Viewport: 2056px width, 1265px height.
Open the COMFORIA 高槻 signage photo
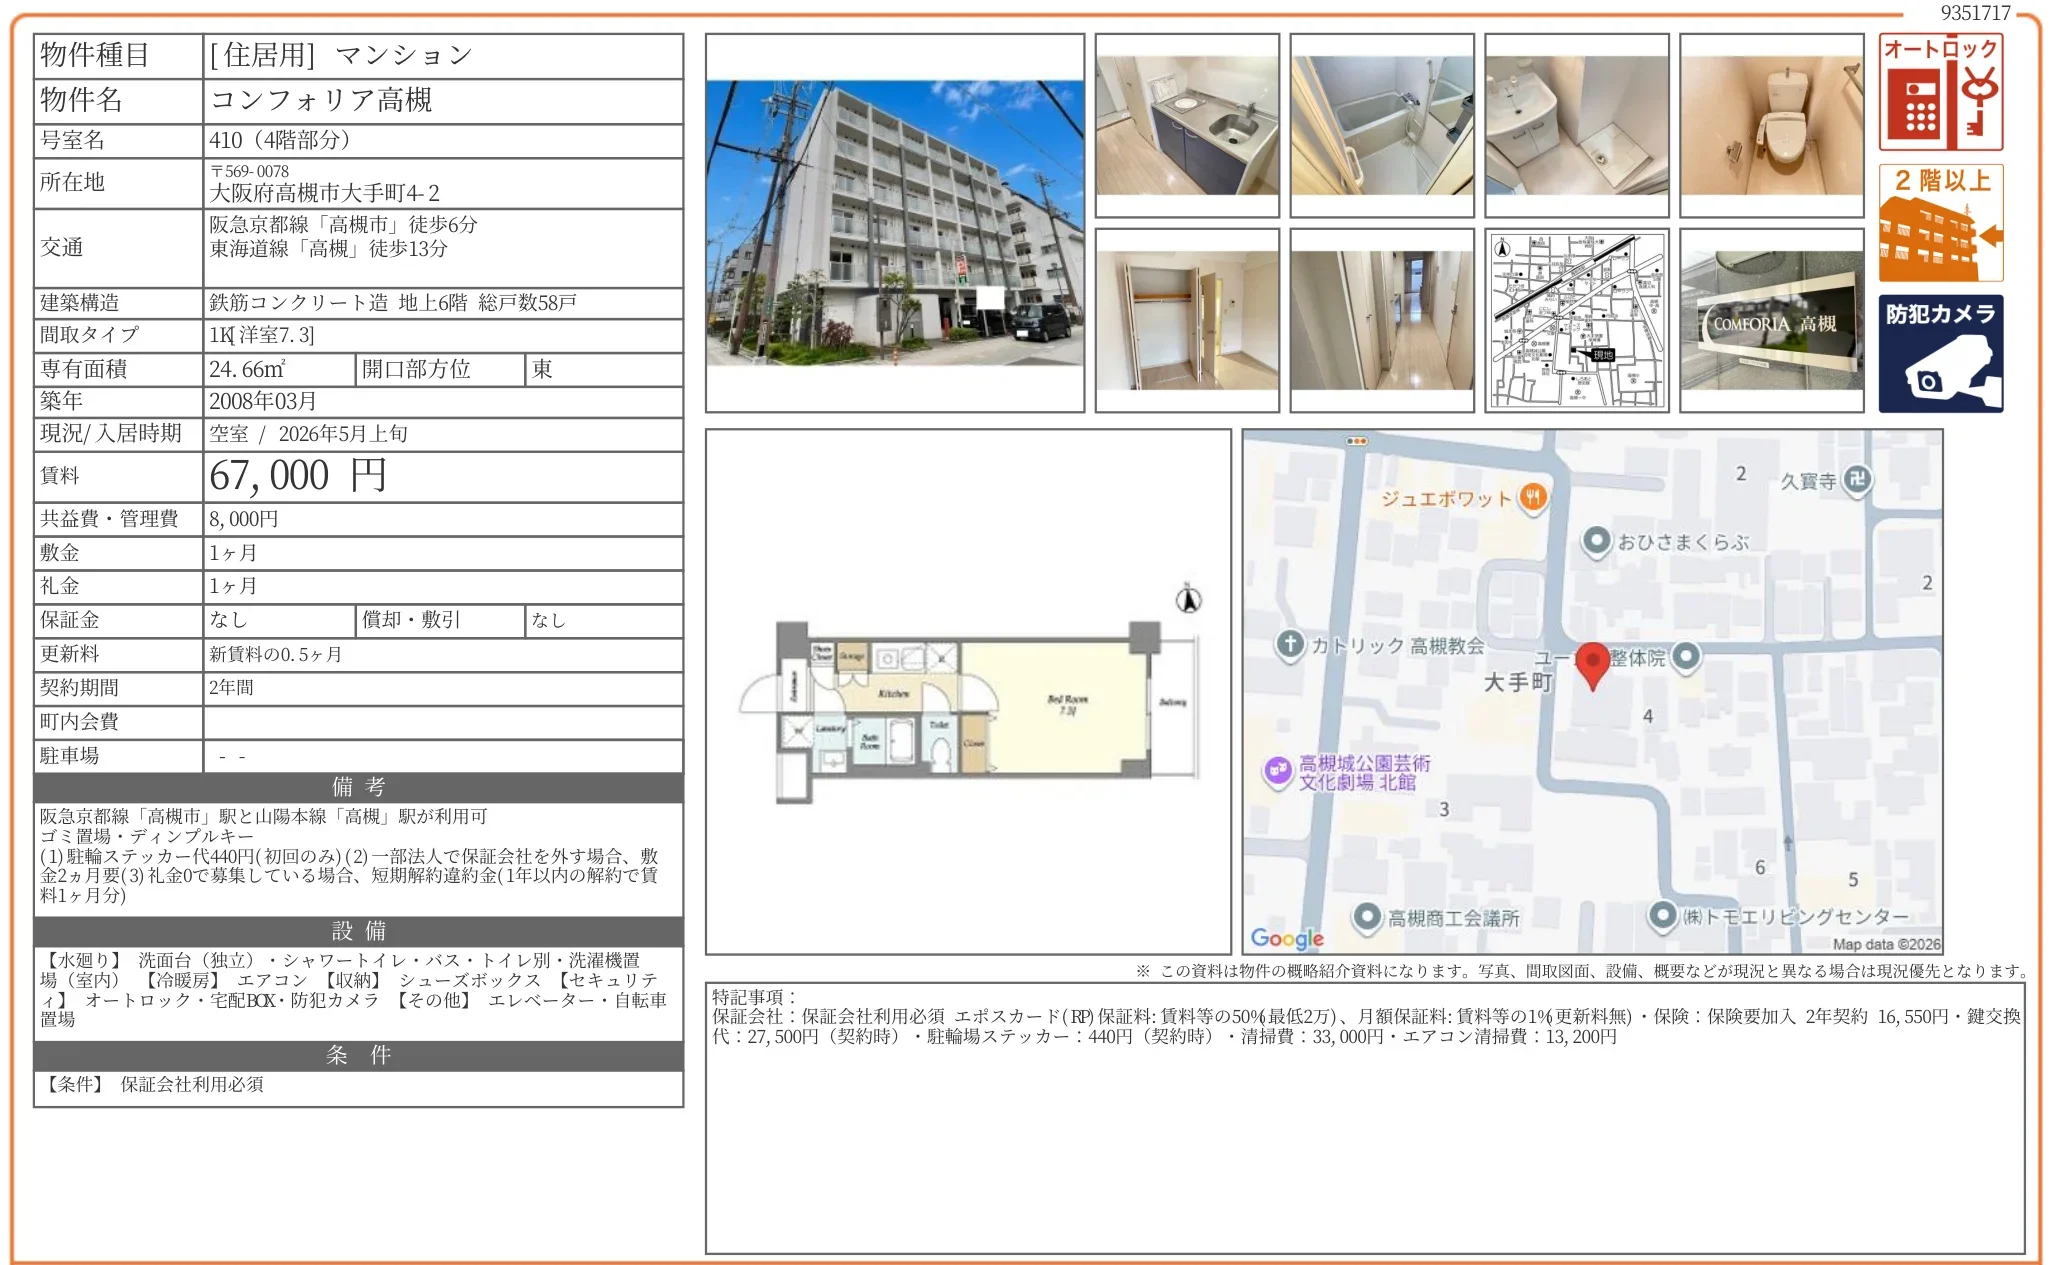[1771, 320]
